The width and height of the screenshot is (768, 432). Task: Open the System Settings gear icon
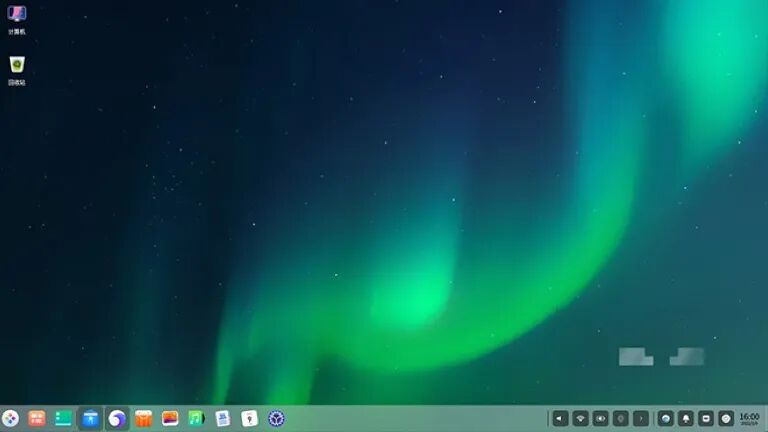click(x=276, y=418)
